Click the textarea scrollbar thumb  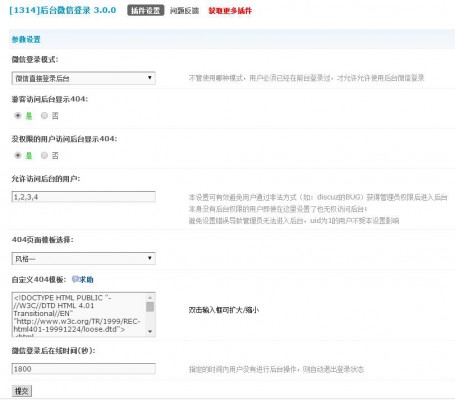150,307
